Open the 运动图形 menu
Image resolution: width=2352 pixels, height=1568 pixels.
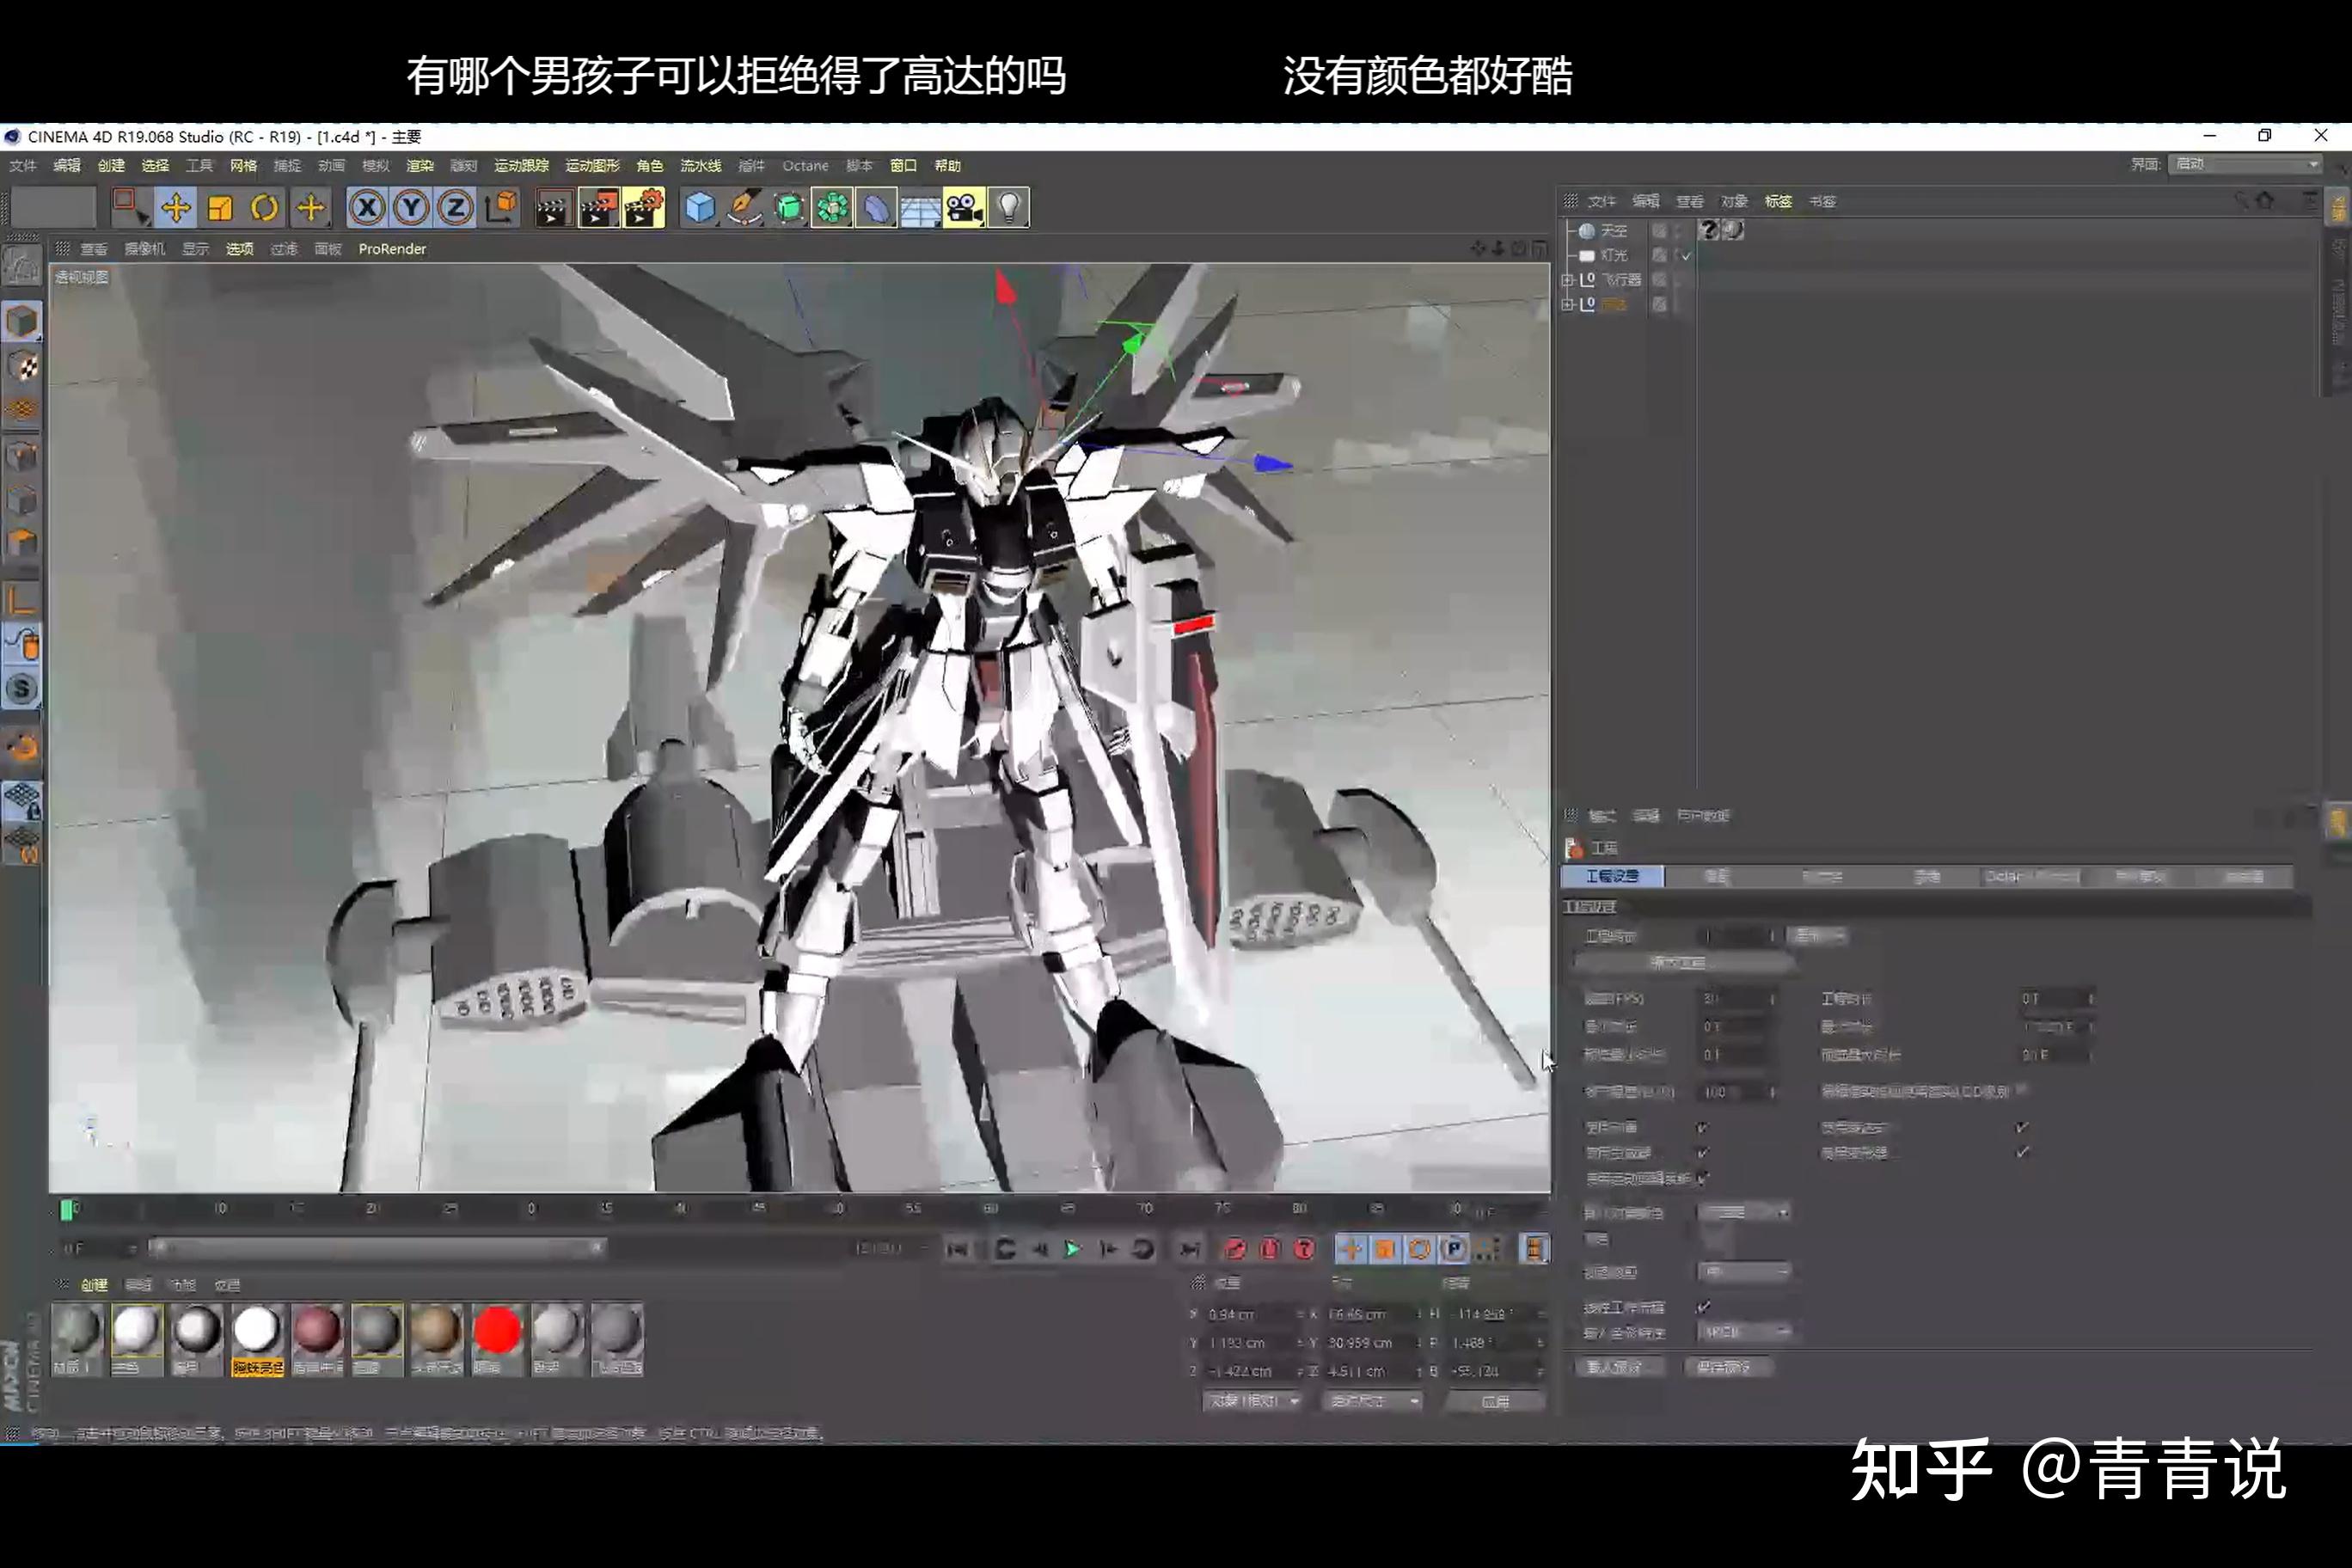pos(592,166)
